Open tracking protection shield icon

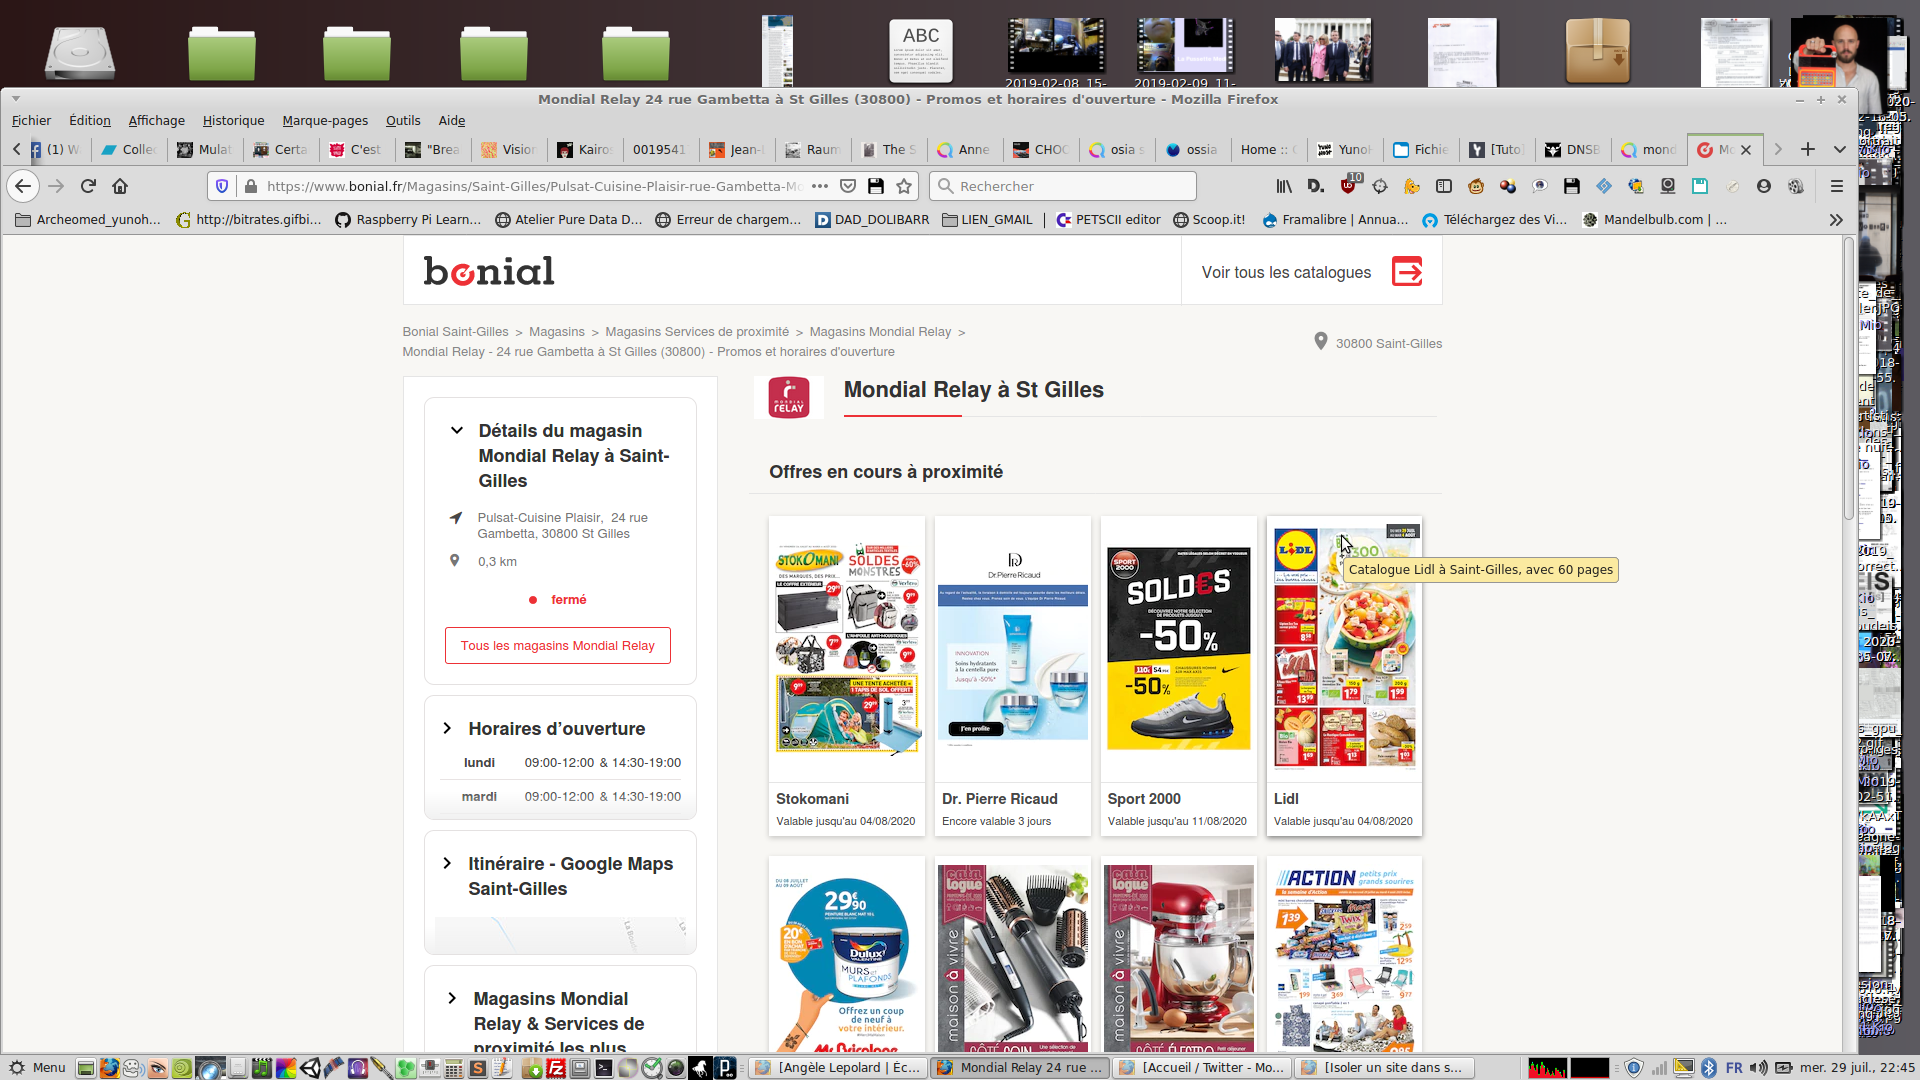pyautogui.click(x=222, y=186)
